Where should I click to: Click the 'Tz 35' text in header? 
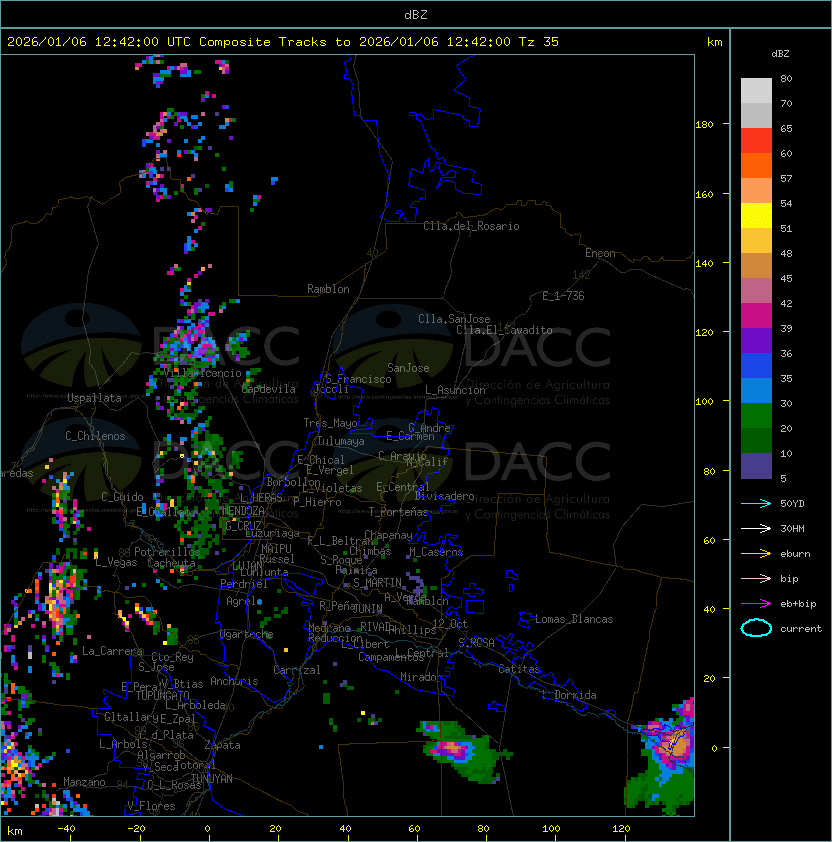point(539,42)
